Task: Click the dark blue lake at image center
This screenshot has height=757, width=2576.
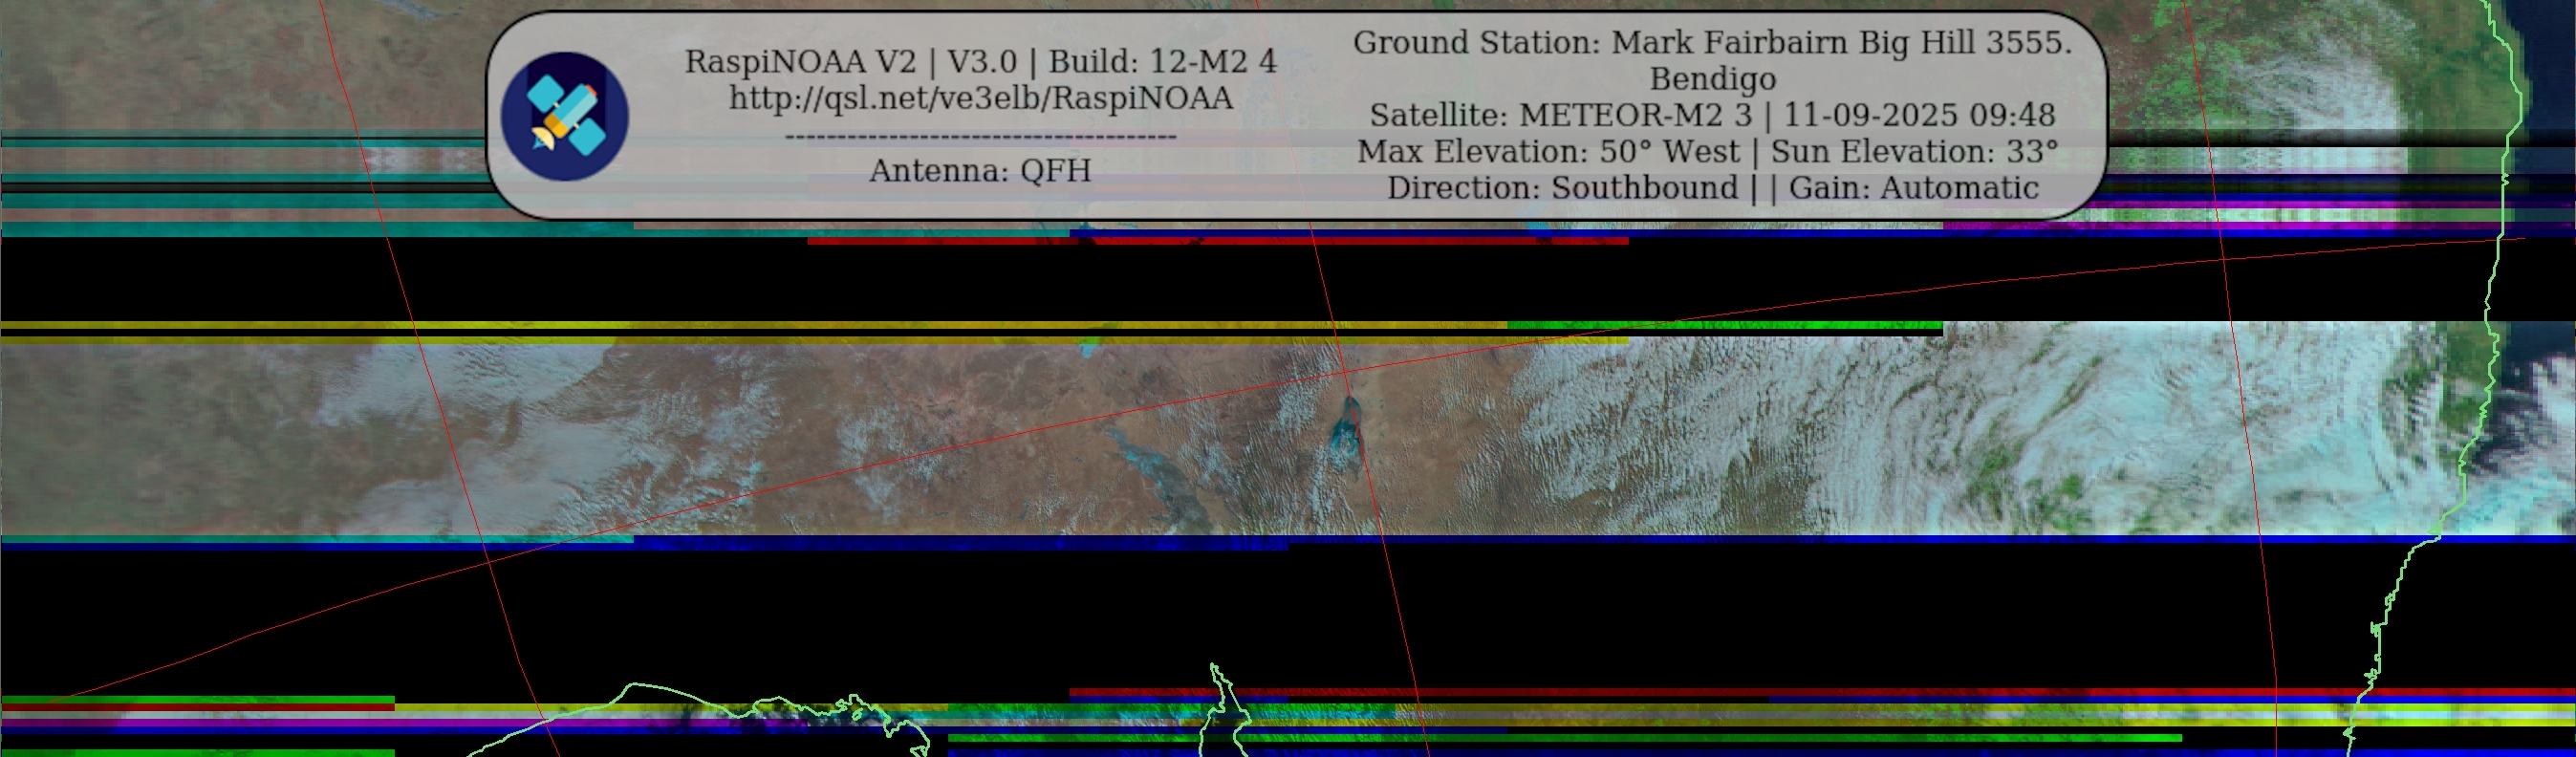Action: point(1346,432)
